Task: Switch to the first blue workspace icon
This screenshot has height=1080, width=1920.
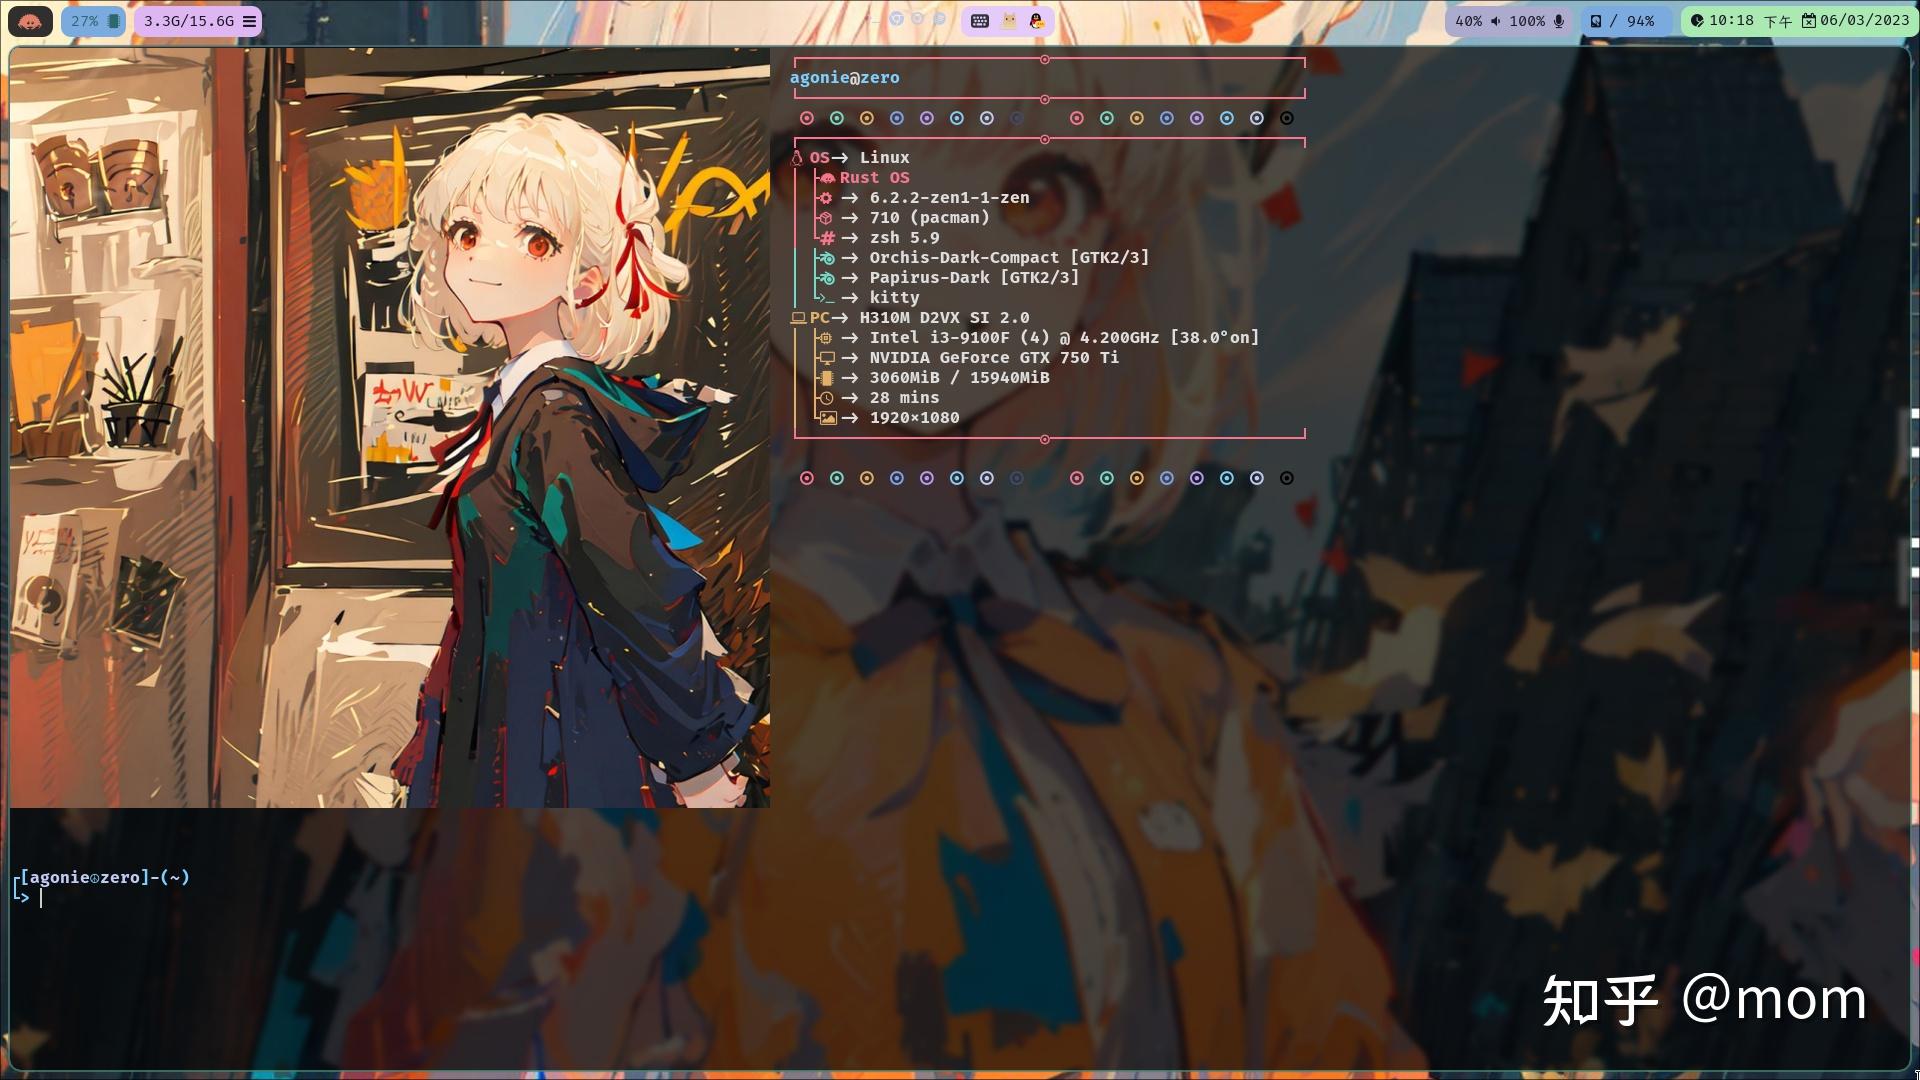Action: click(x=897, y=19)
